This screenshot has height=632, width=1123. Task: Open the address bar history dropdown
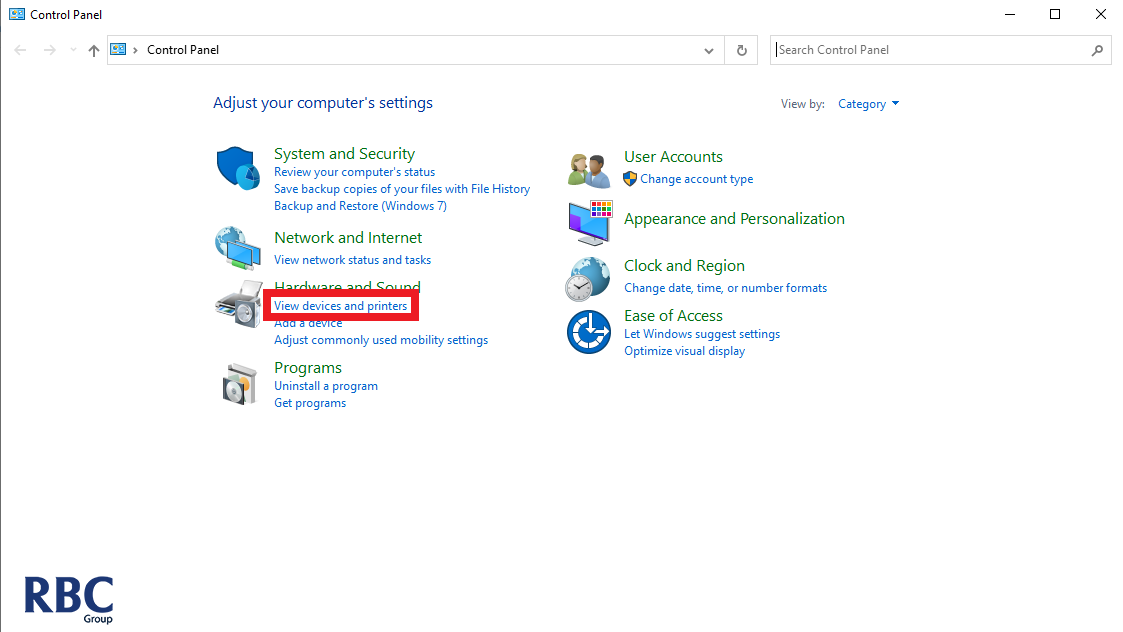coord(709,50)
